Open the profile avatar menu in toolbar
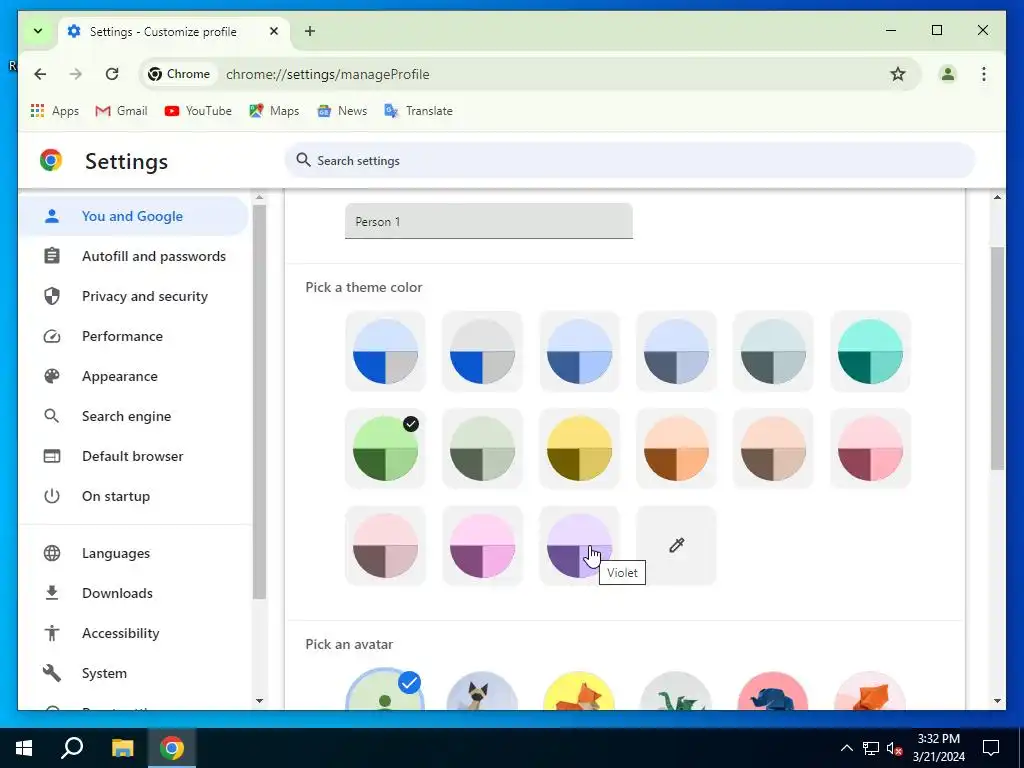Image resolution: width=1024 pixels, height=768 pixels. coord(948,74)
